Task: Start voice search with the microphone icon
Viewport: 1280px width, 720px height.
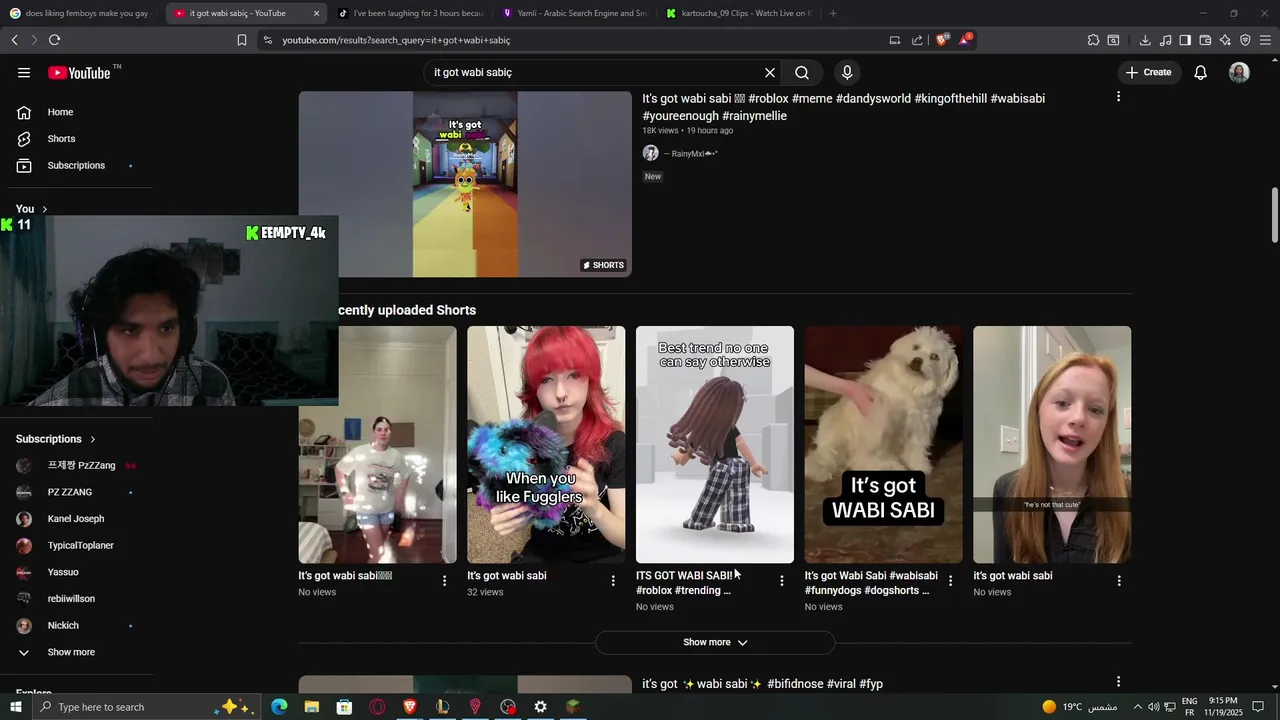Action: pyautogui.click(x=847, y=72)
